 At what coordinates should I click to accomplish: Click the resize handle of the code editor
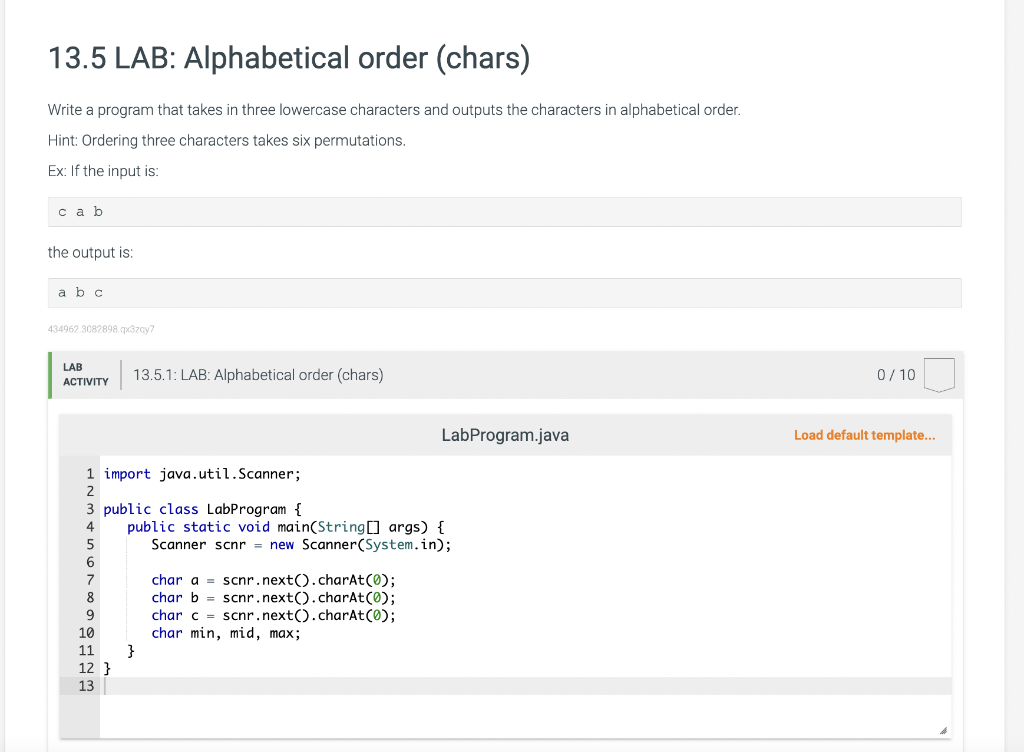point(941,731)
